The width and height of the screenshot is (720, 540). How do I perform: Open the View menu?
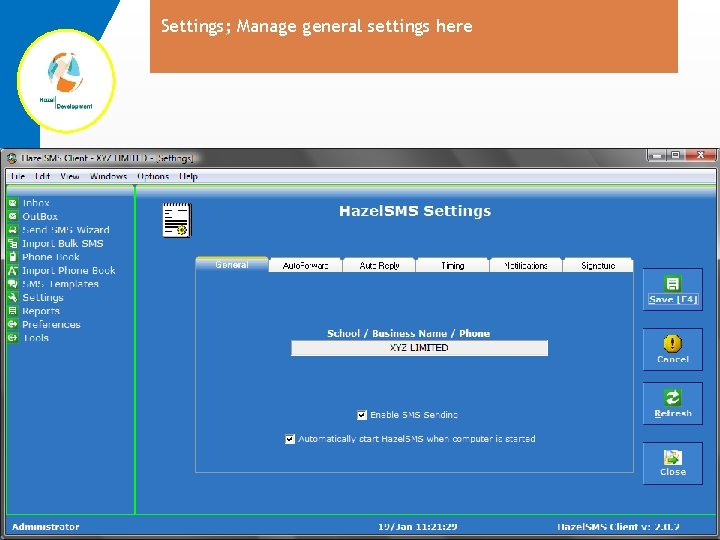(70, 176)
